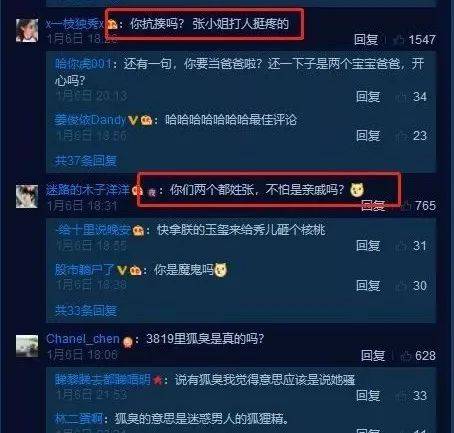454x433 pixels.
Task: Like the reply with 31 likes
Action: [401, 246]
